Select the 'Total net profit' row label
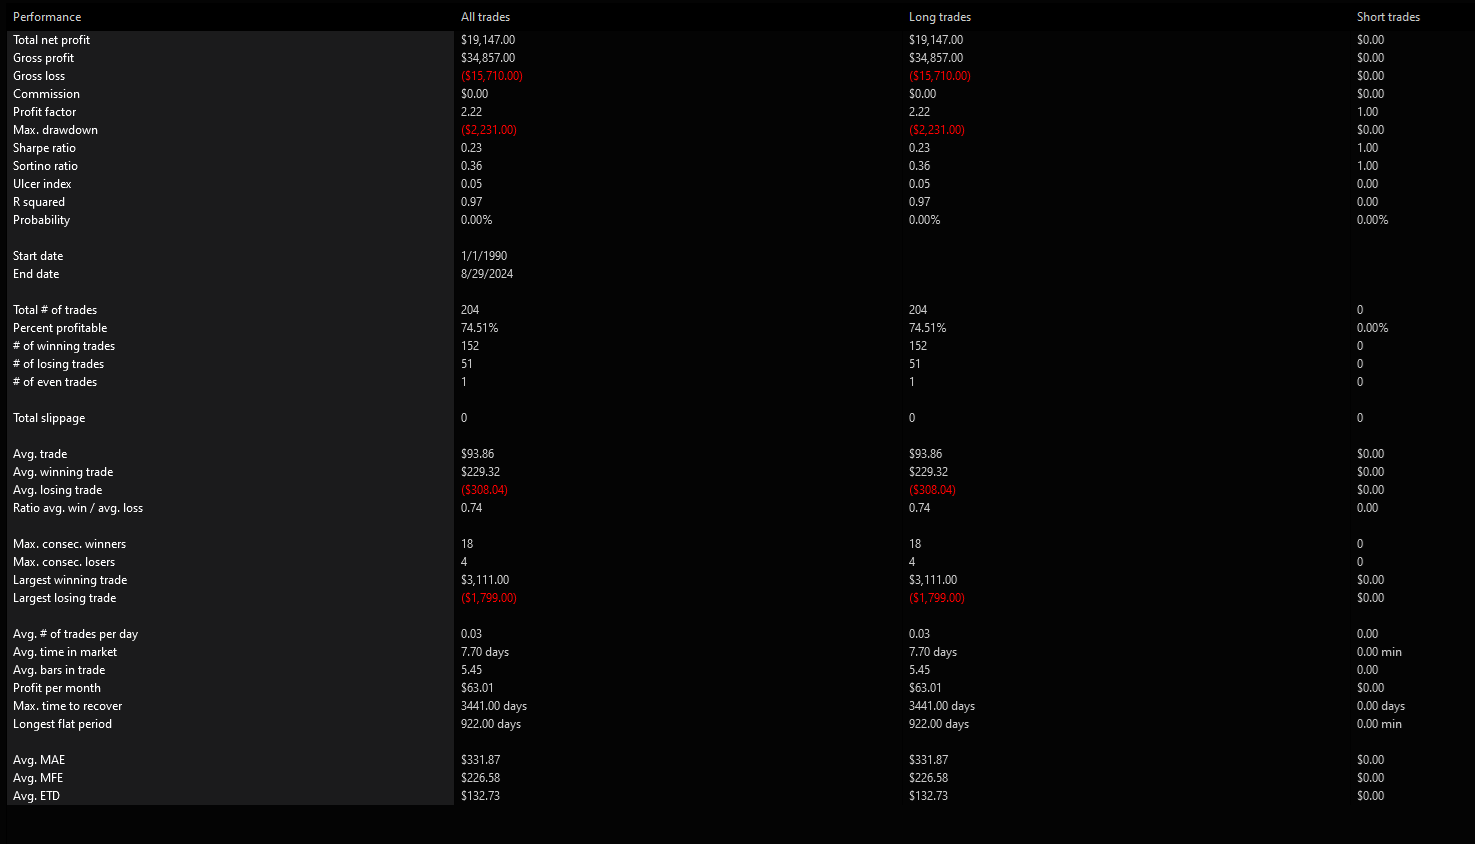The height and width of the screenshot is (844, 1475). coord(51,40)
